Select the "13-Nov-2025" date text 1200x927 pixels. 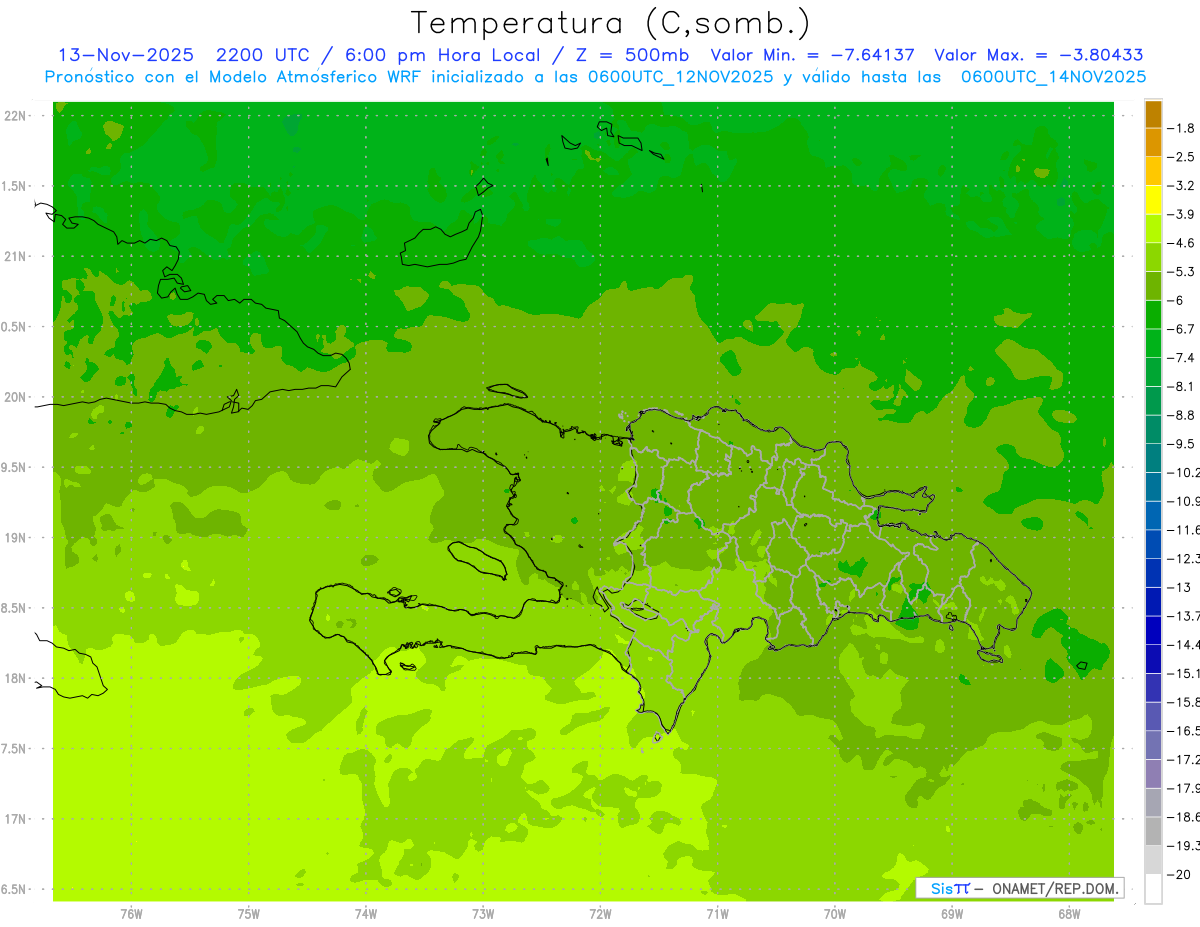coord(126,55)
